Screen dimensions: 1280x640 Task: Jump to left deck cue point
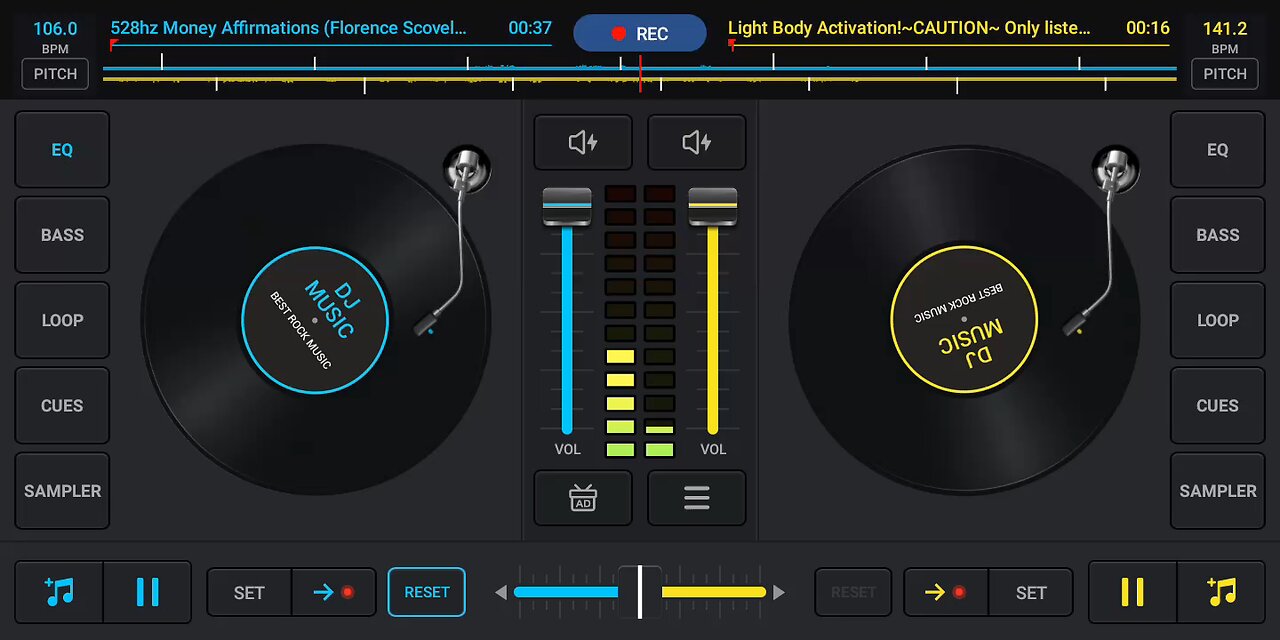point(334,592)
